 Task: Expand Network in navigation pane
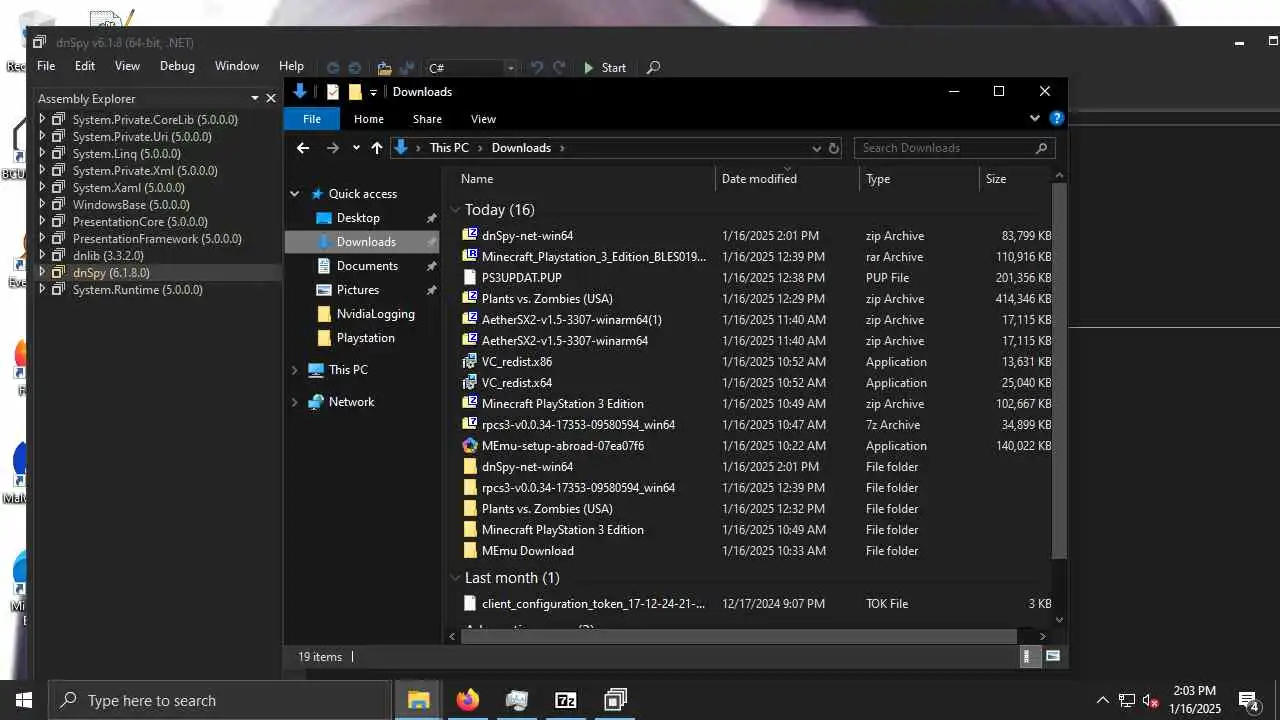pyautogui.click(x=295, y=402)
